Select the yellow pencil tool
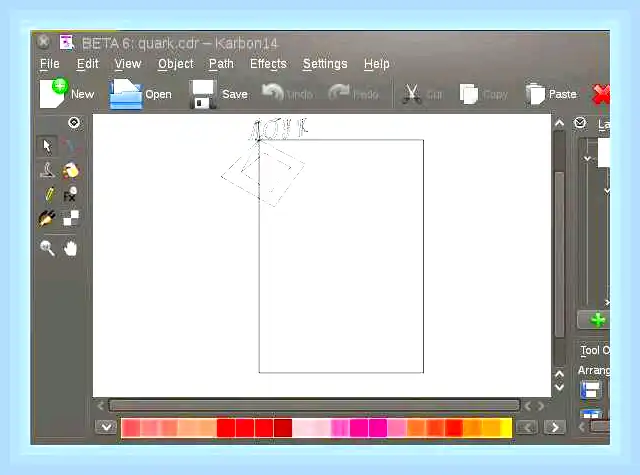The width and height of the screenshot is (640, 475). click(x=49, y=195)
